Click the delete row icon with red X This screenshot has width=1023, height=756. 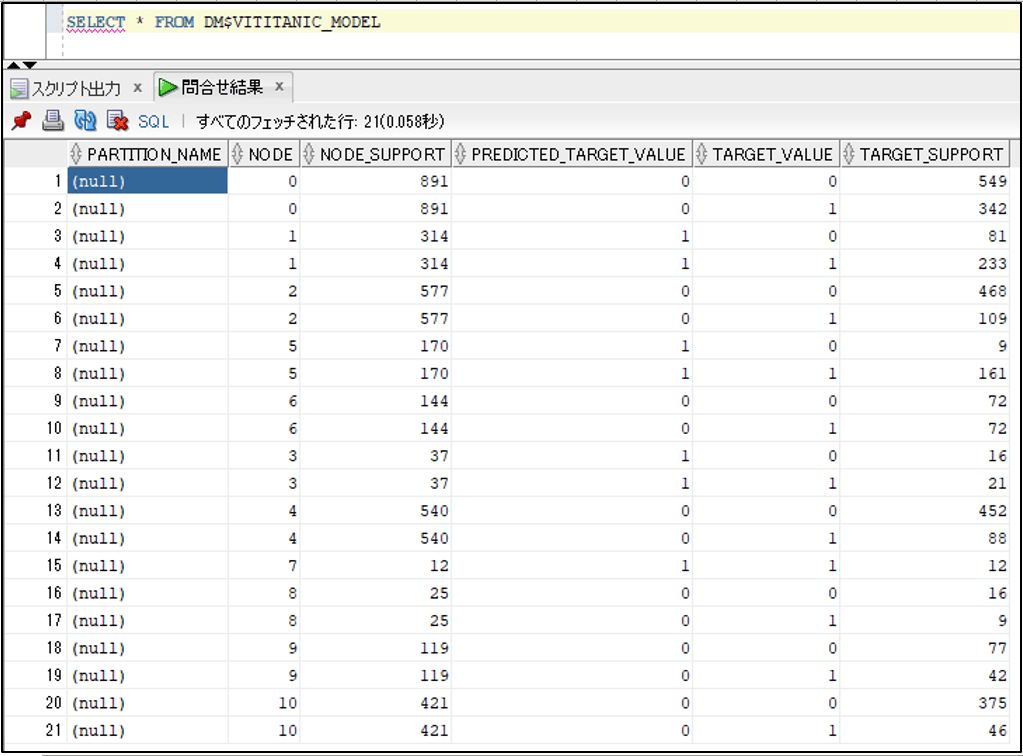click(x=118, y=121)
